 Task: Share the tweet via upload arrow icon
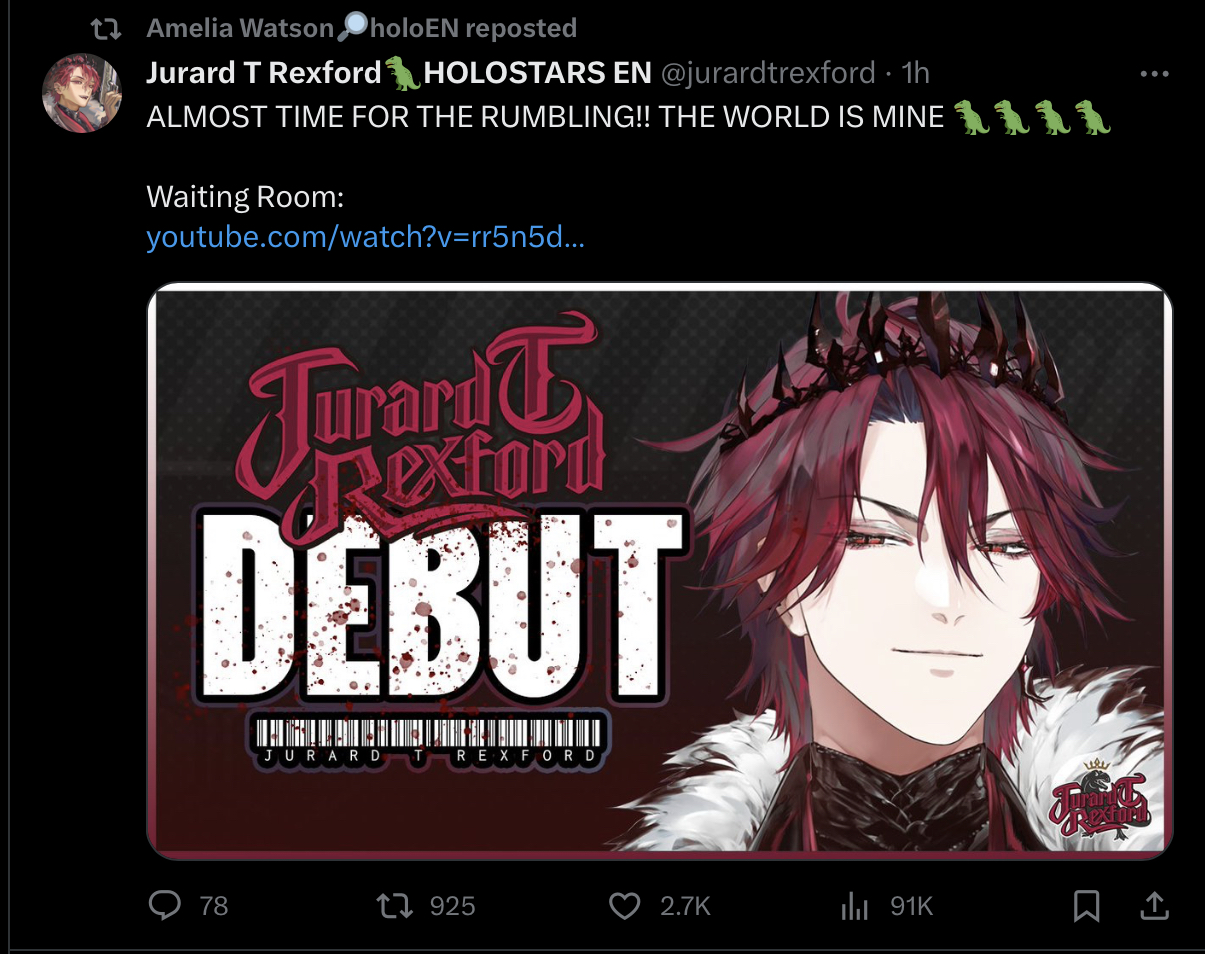pos(1154,906)
